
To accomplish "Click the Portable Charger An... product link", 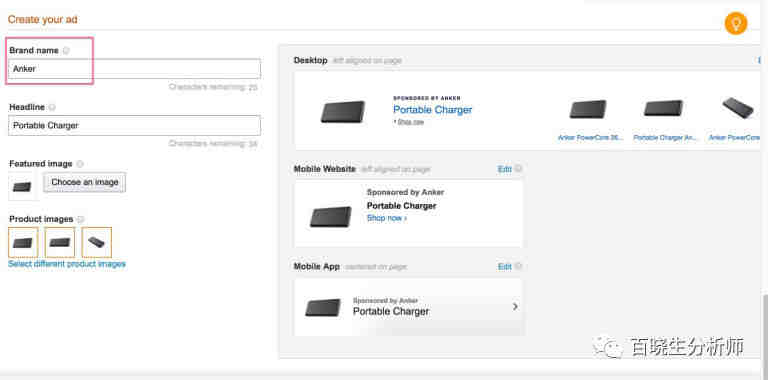I will (x=665, y=138).
